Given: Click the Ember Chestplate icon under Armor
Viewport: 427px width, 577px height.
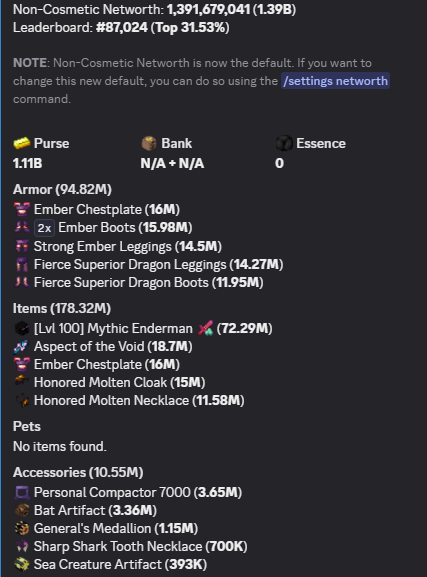Looking at the screenshot, I should coord(22,209).
